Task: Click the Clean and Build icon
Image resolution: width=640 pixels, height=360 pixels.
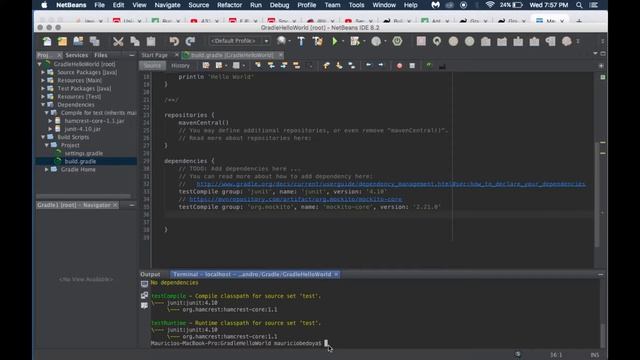Action: 318,41
